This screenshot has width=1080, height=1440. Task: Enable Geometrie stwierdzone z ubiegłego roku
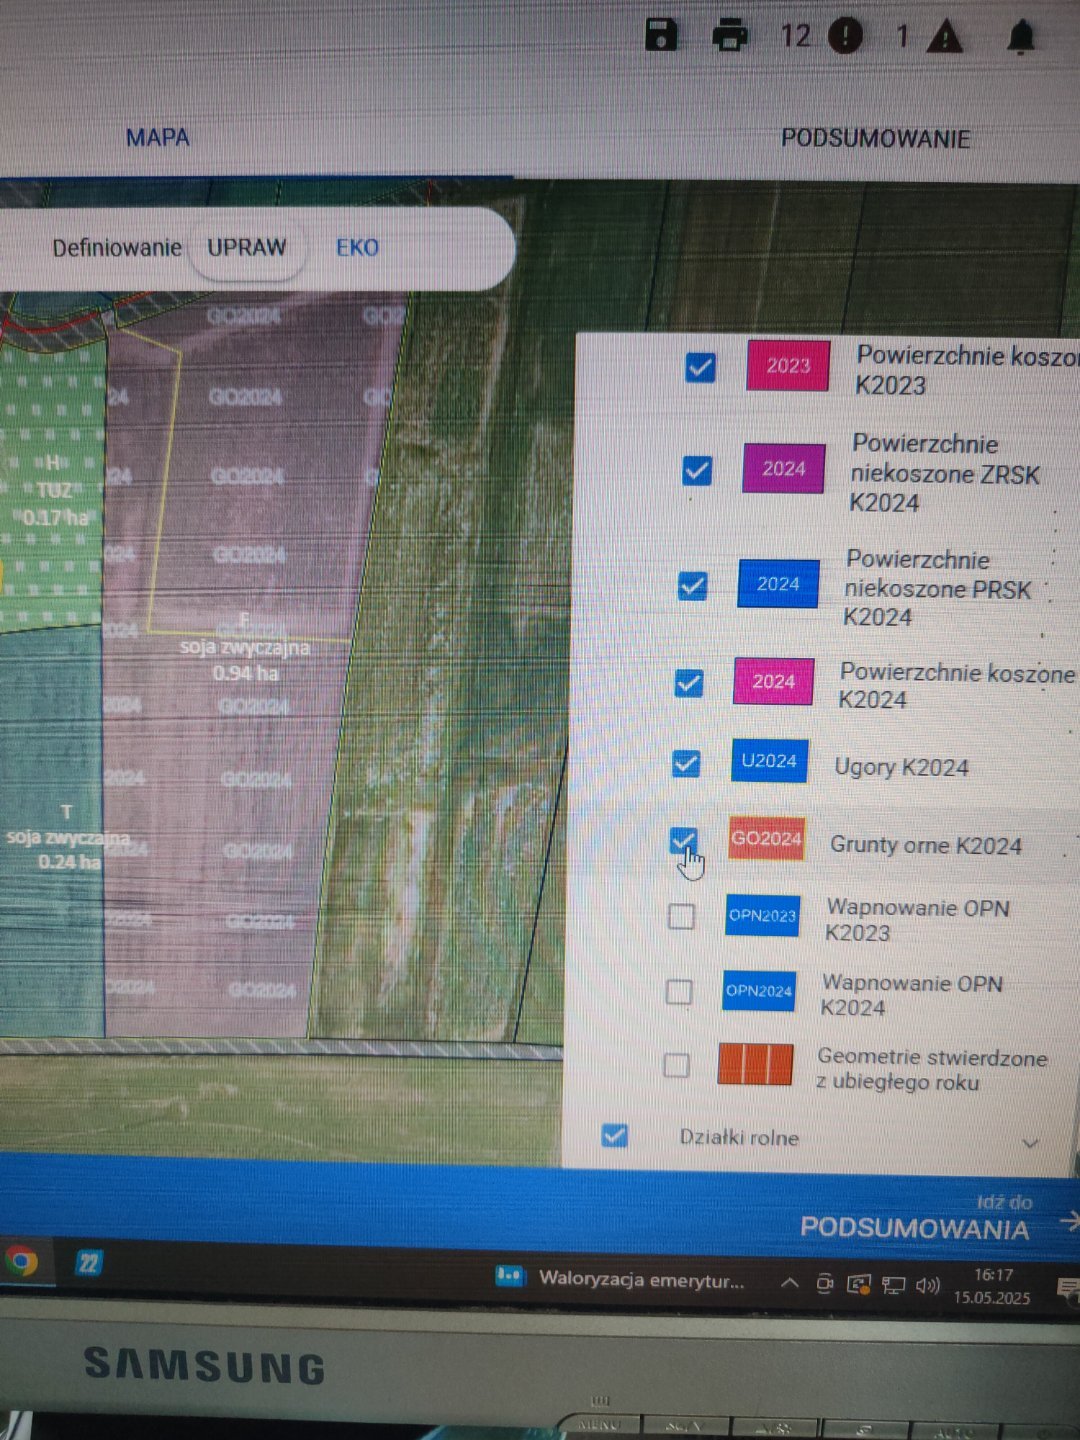[677, 1065]
